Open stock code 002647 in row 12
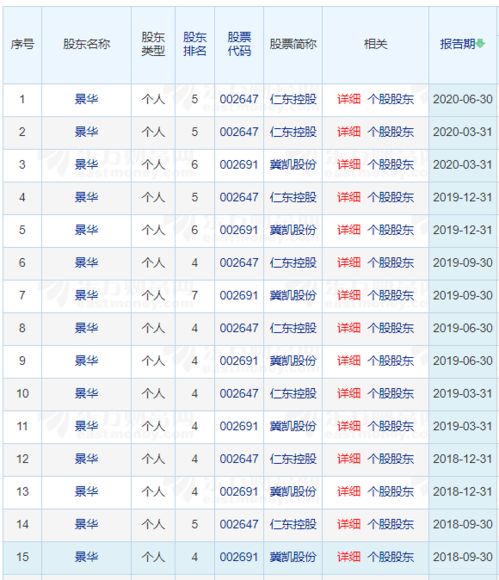This screenshot has width=499, height=580. coord(239,459)
